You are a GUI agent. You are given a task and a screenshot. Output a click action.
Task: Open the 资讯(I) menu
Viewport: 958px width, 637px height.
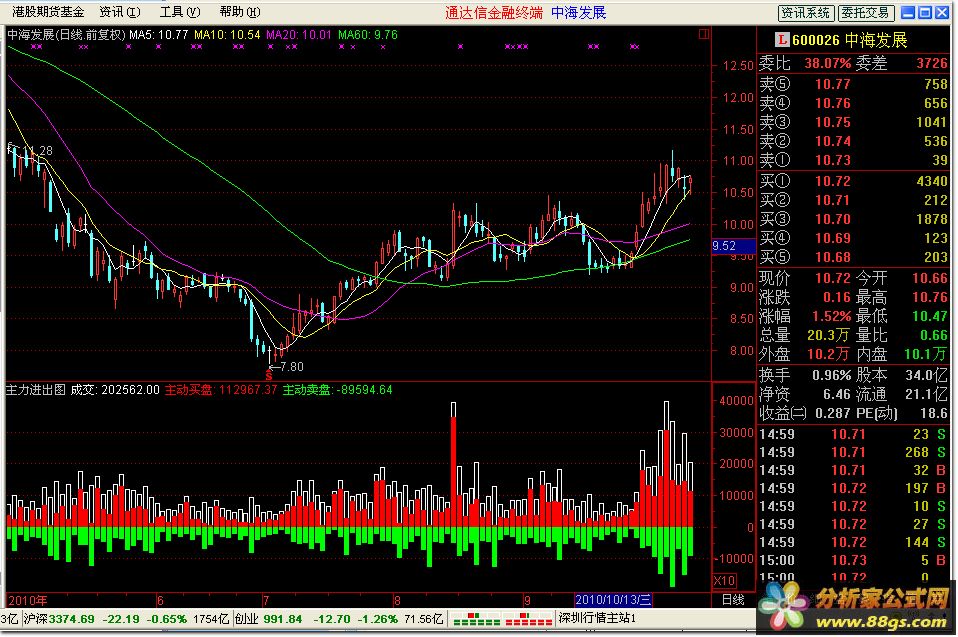(120, 12)
